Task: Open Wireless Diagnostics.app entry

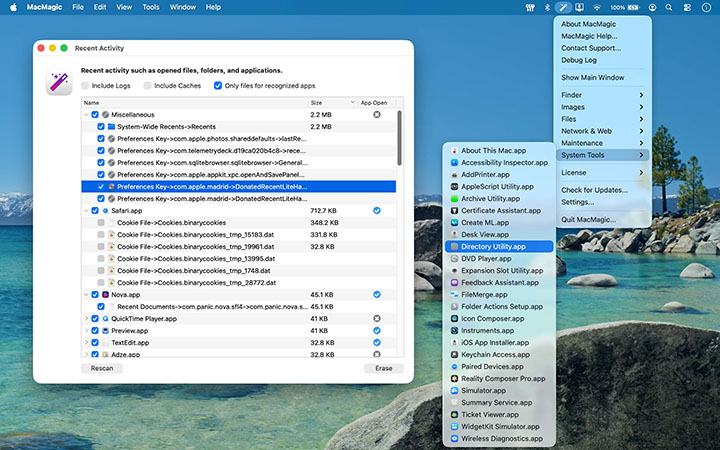Action: click(501, 438)
